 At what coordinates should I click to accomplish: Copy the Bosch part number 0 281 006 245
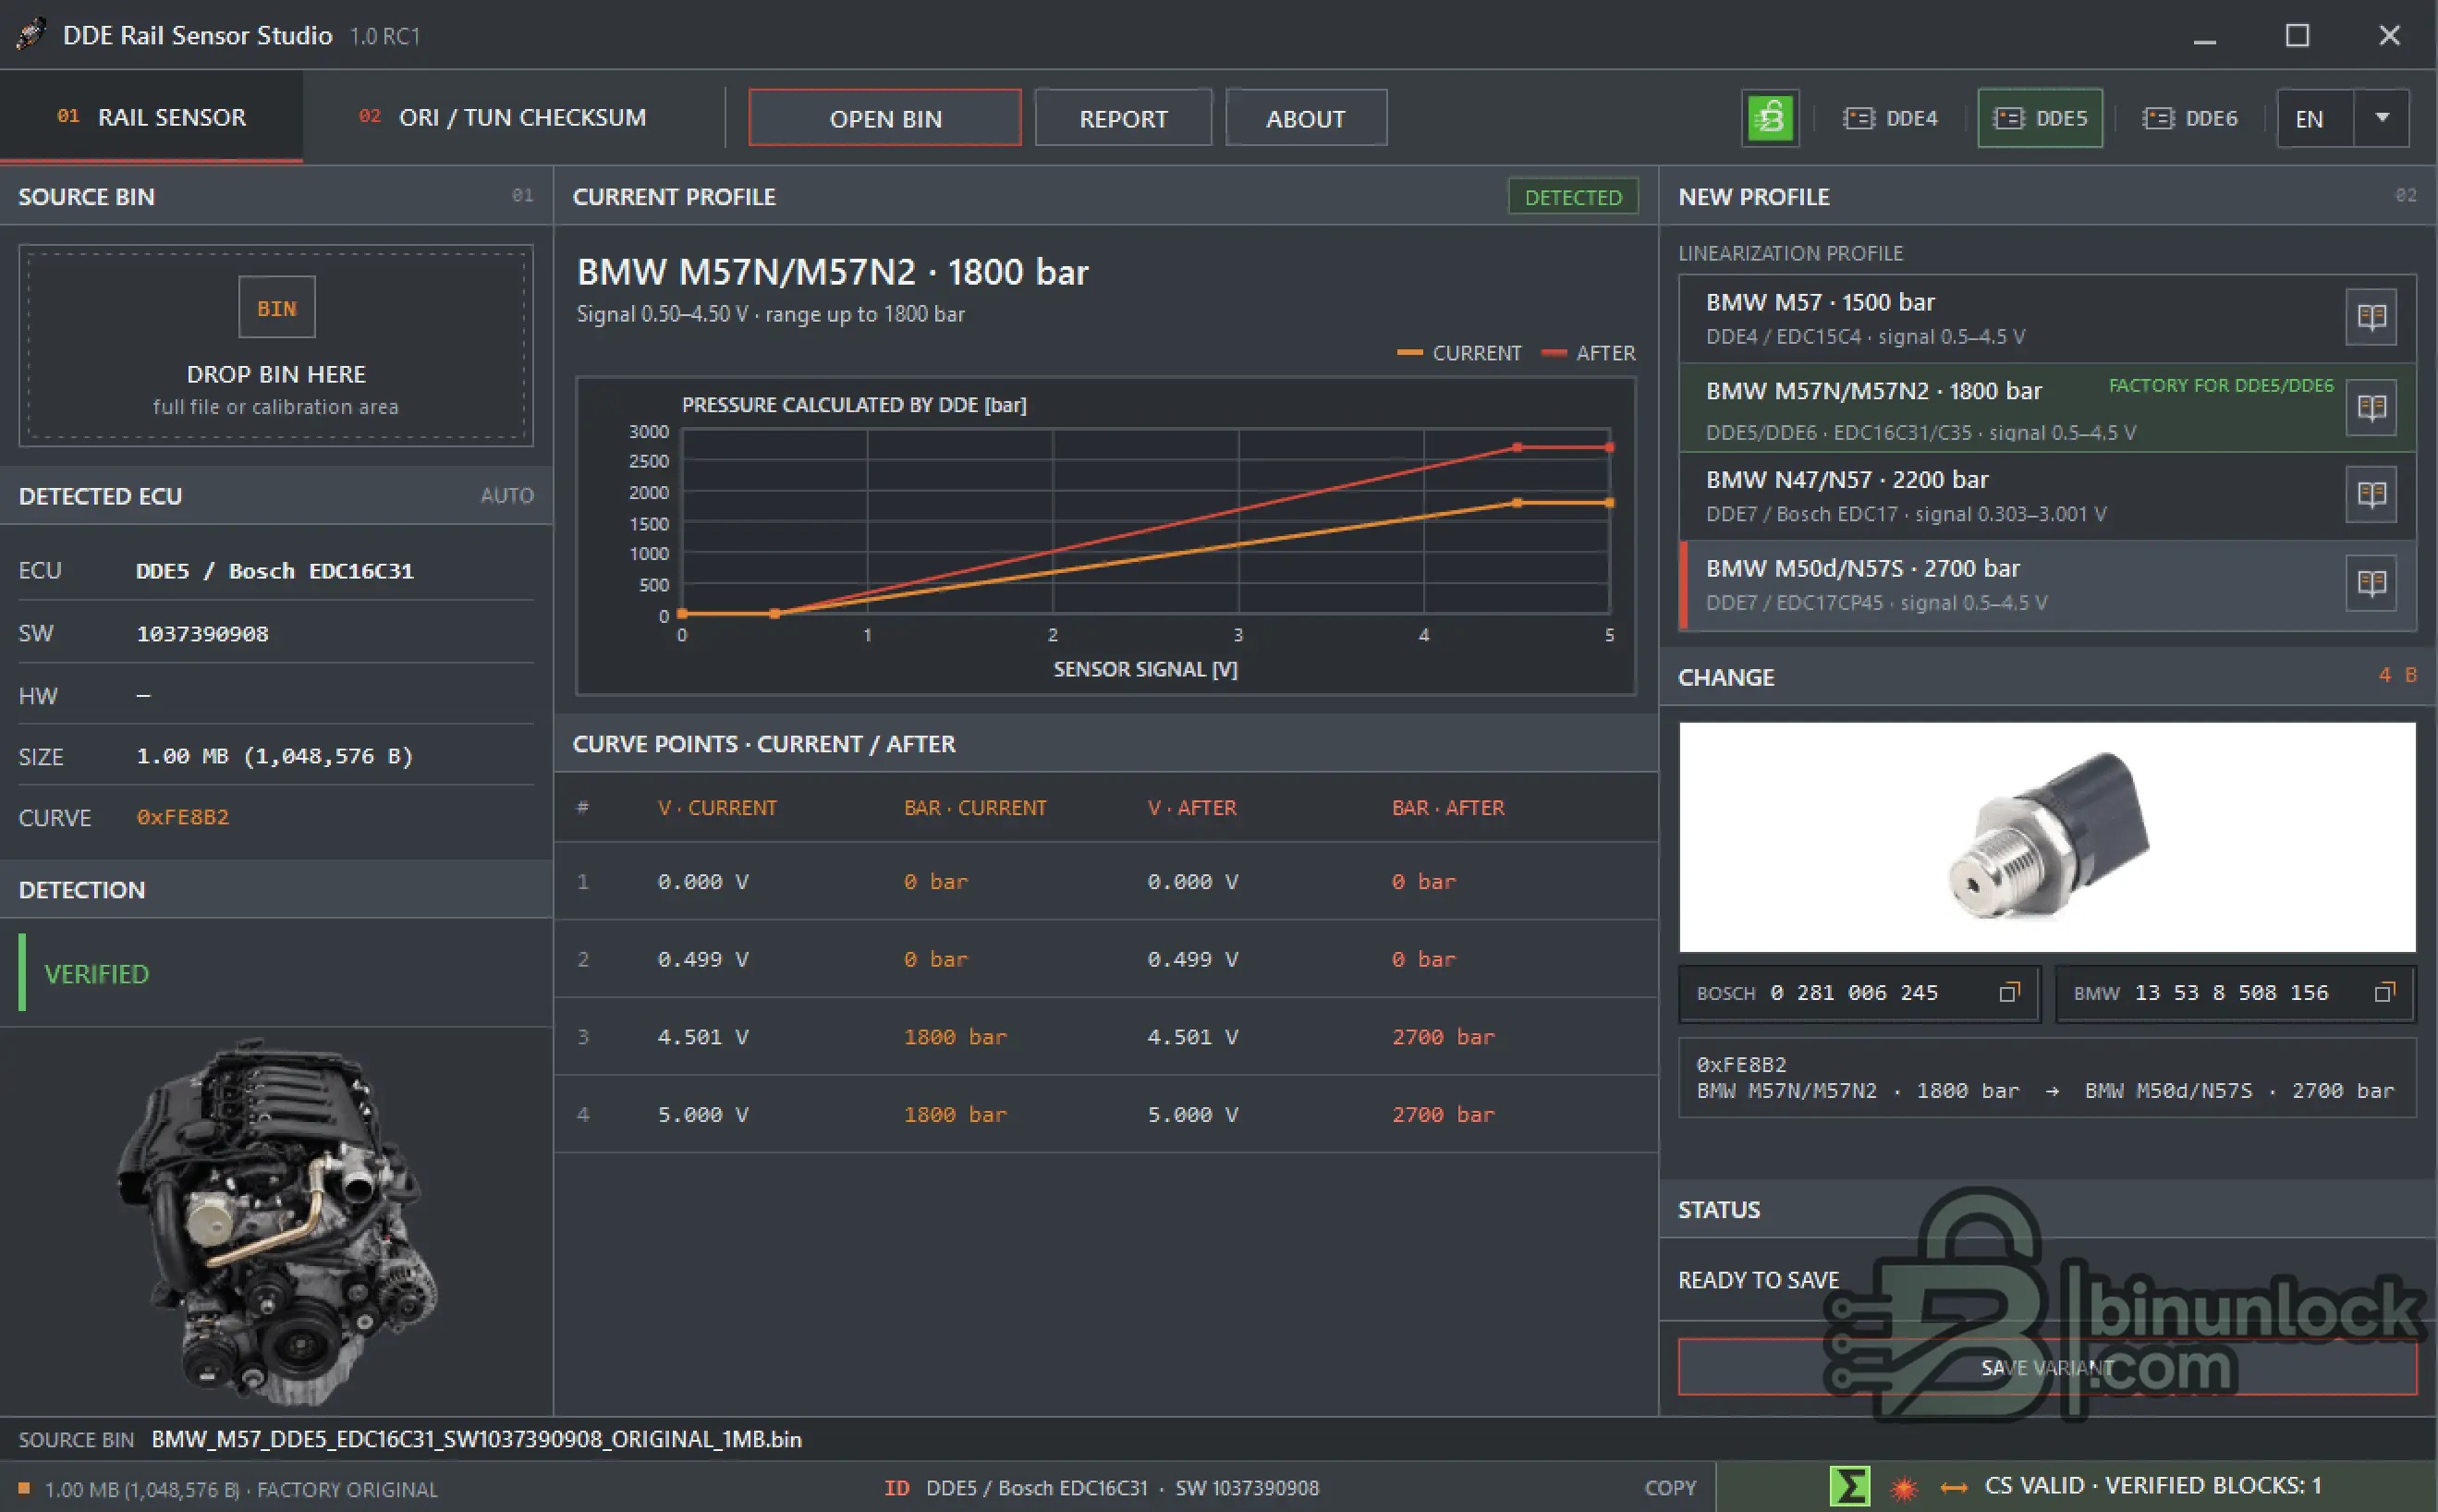2009,992
